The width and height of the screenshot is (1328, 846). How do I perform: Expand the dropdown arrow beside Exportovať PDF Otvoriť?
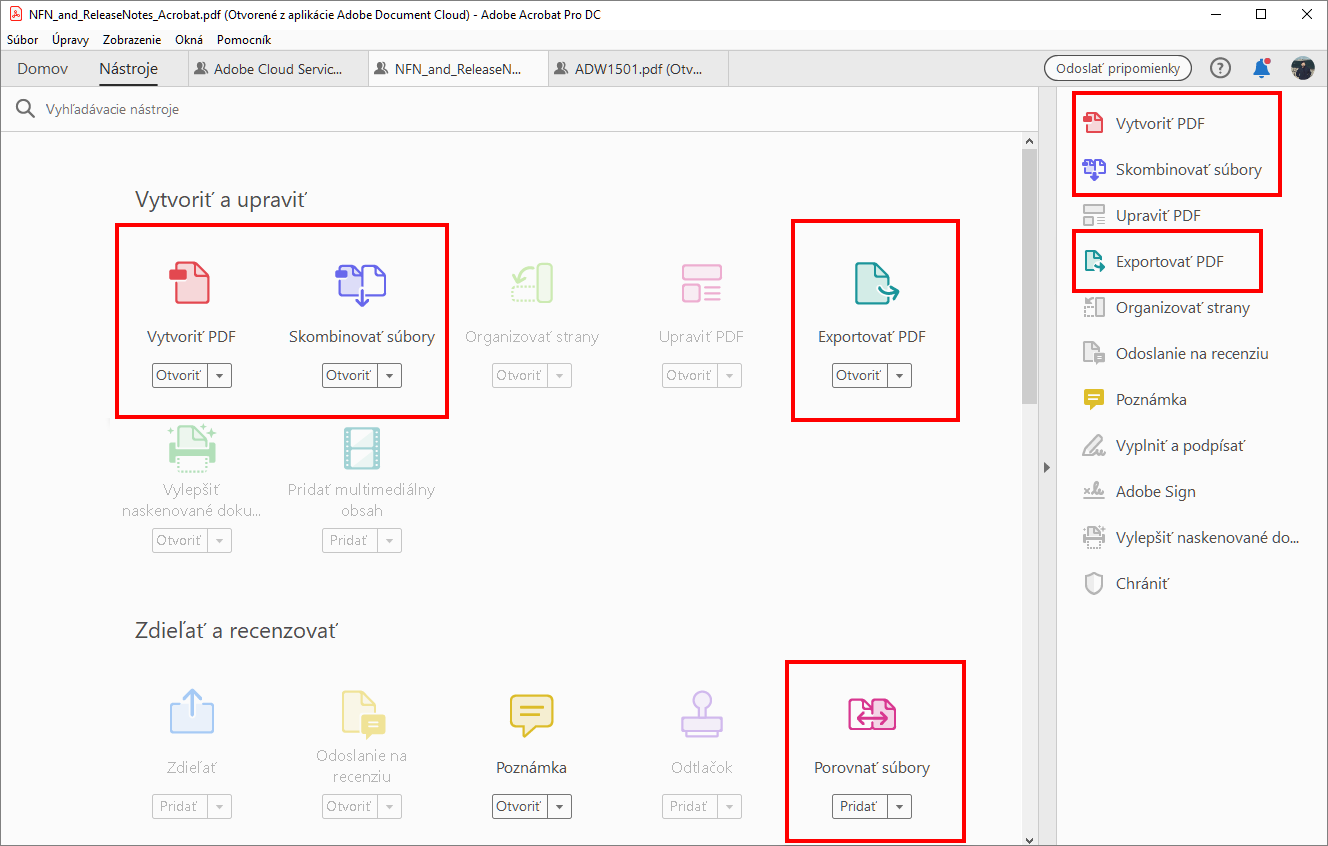pos(900,376)
